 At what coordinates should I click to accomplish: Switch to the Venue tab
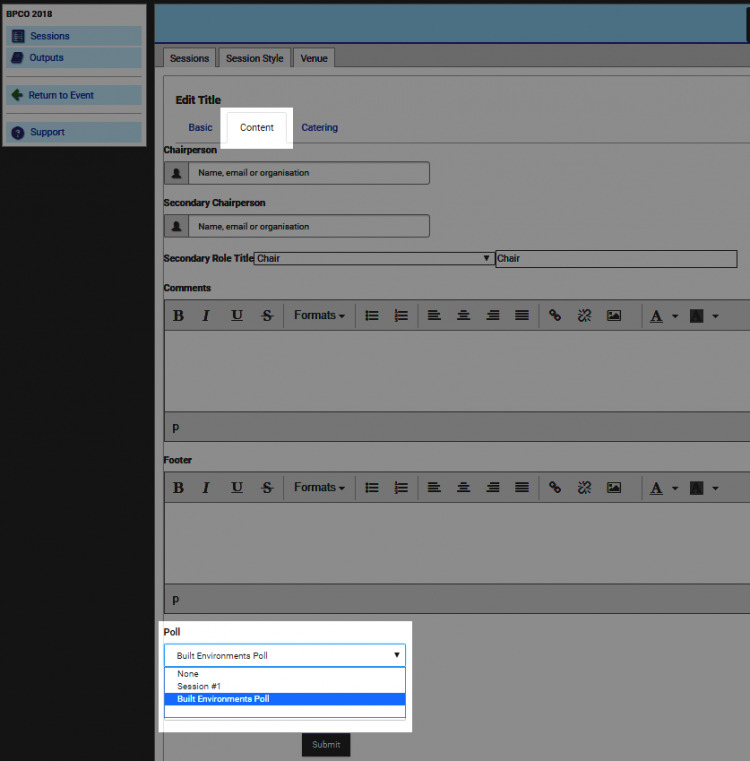click(x=314, y=58)
